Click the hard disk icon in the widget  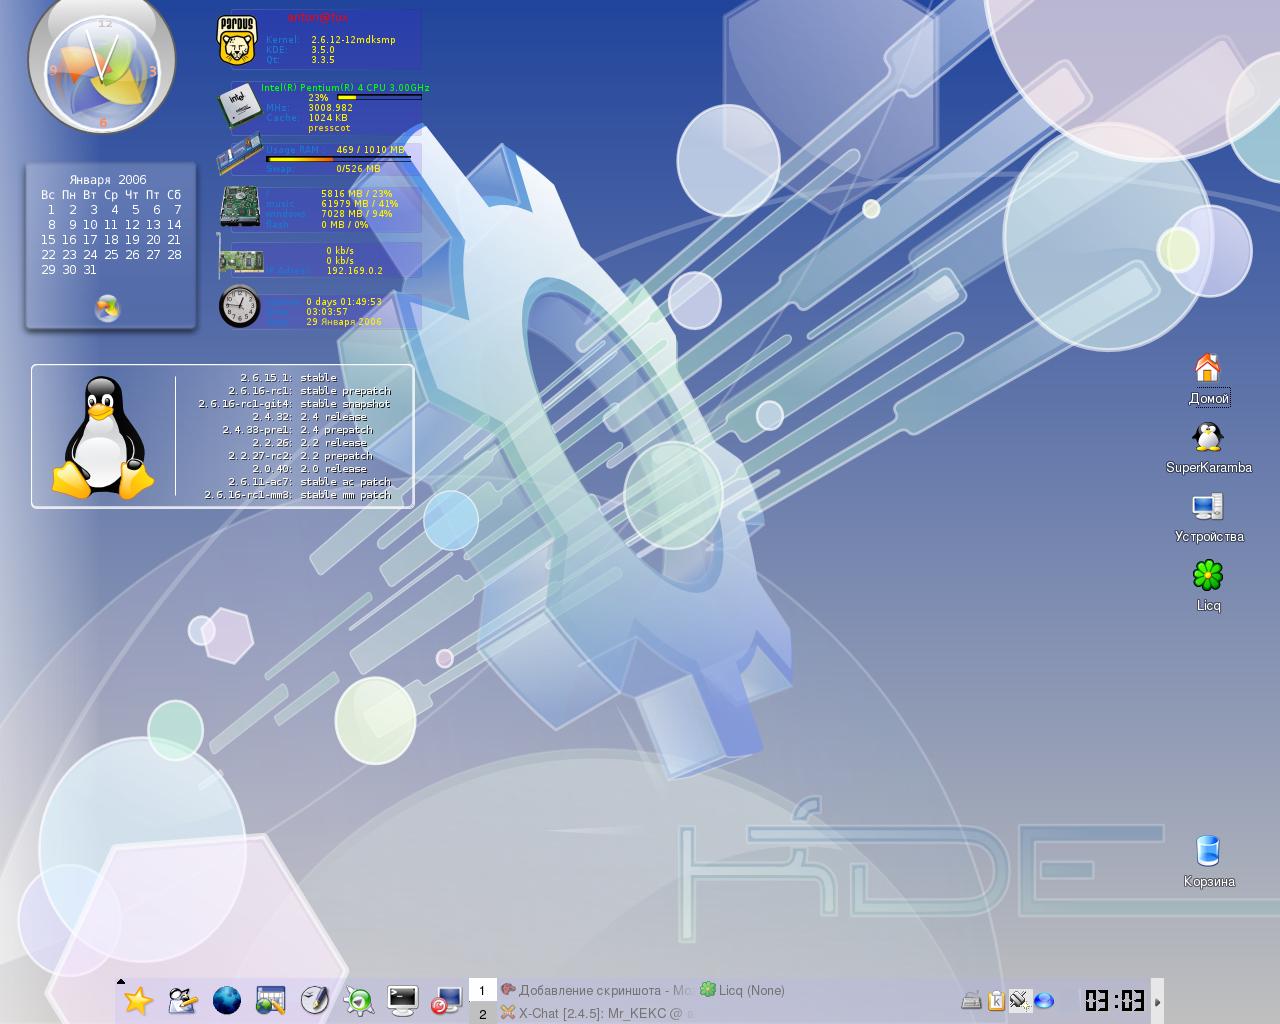click(x=240, y=206)
